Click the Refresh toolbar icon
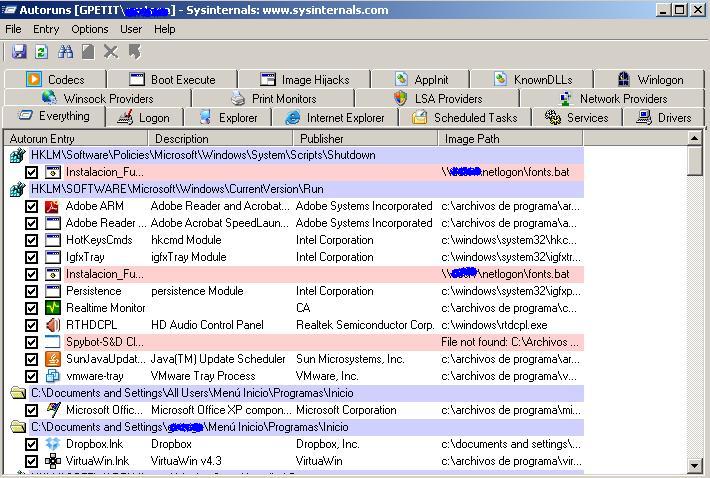The width and height of the screenshot is (710, 478). 42,52
